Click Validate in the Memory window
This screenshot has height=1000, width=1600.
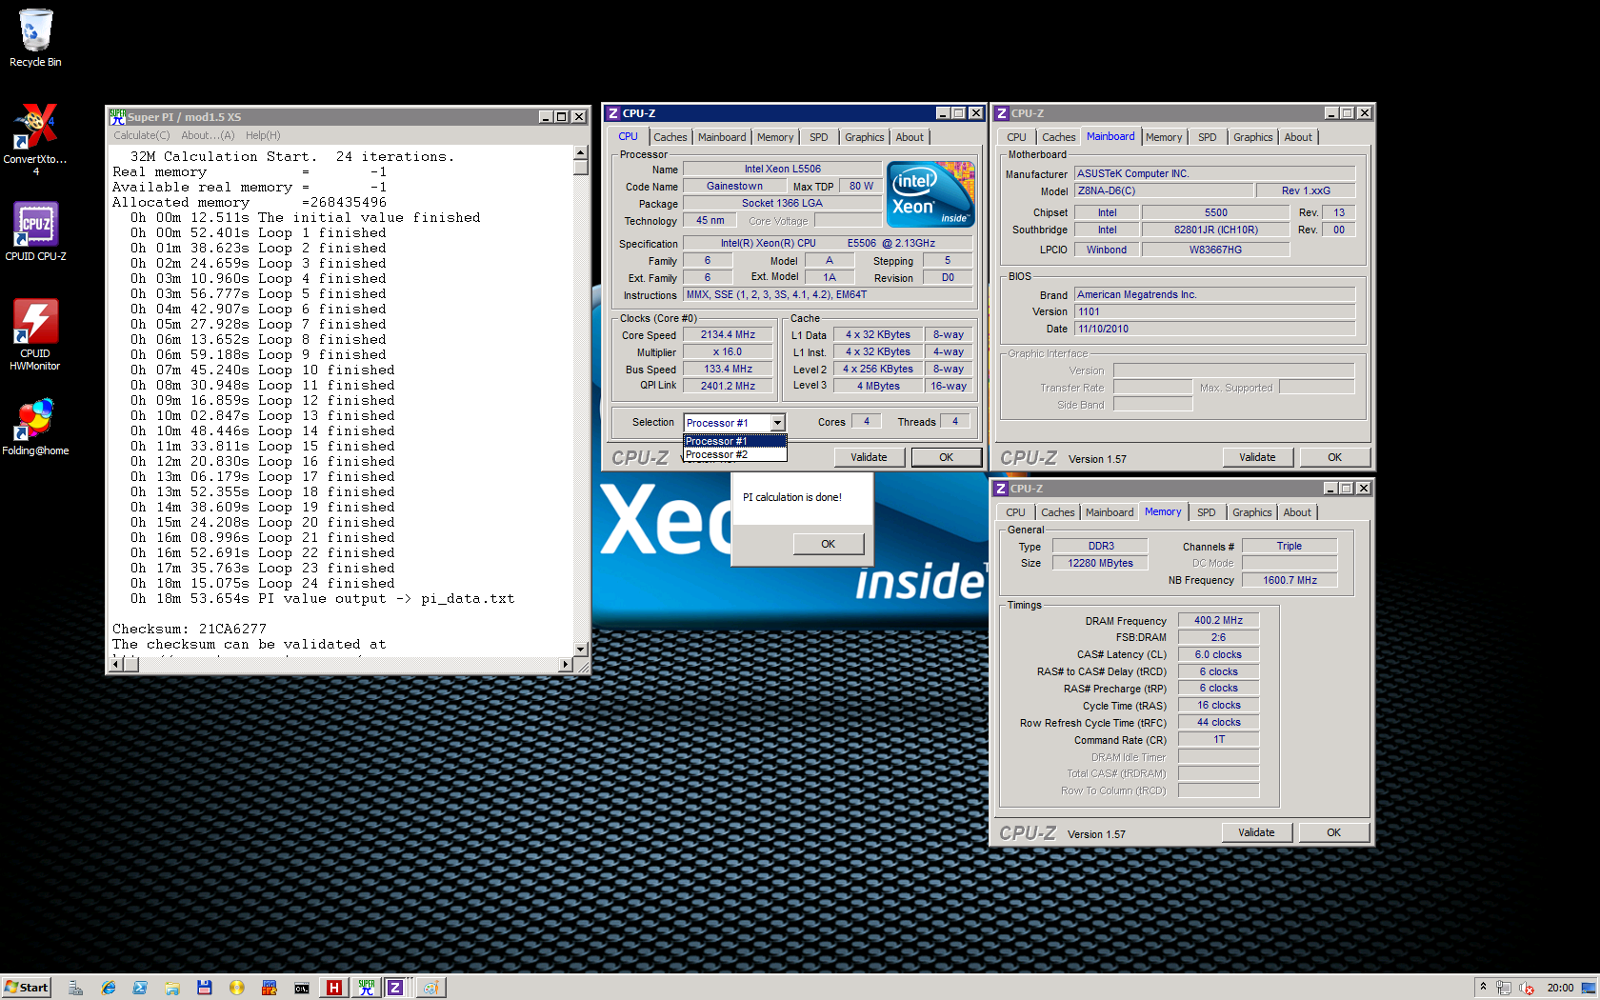click(x=1256, y=832)
